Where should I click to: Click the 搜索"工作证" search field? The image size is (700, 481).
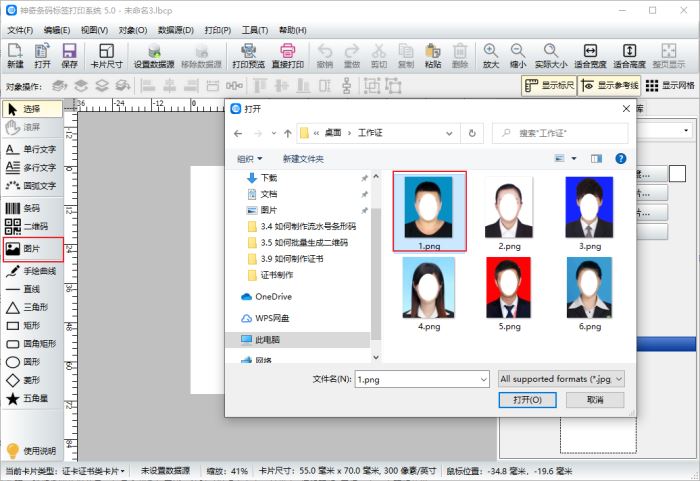(x=560, y=133)
